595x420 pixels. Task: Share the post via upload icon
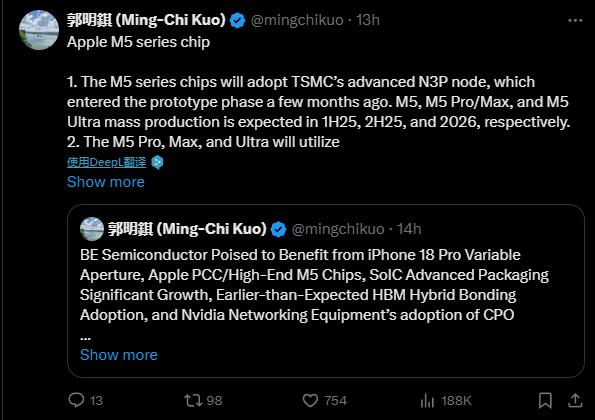pyautogui.click(x=575, y=400)
